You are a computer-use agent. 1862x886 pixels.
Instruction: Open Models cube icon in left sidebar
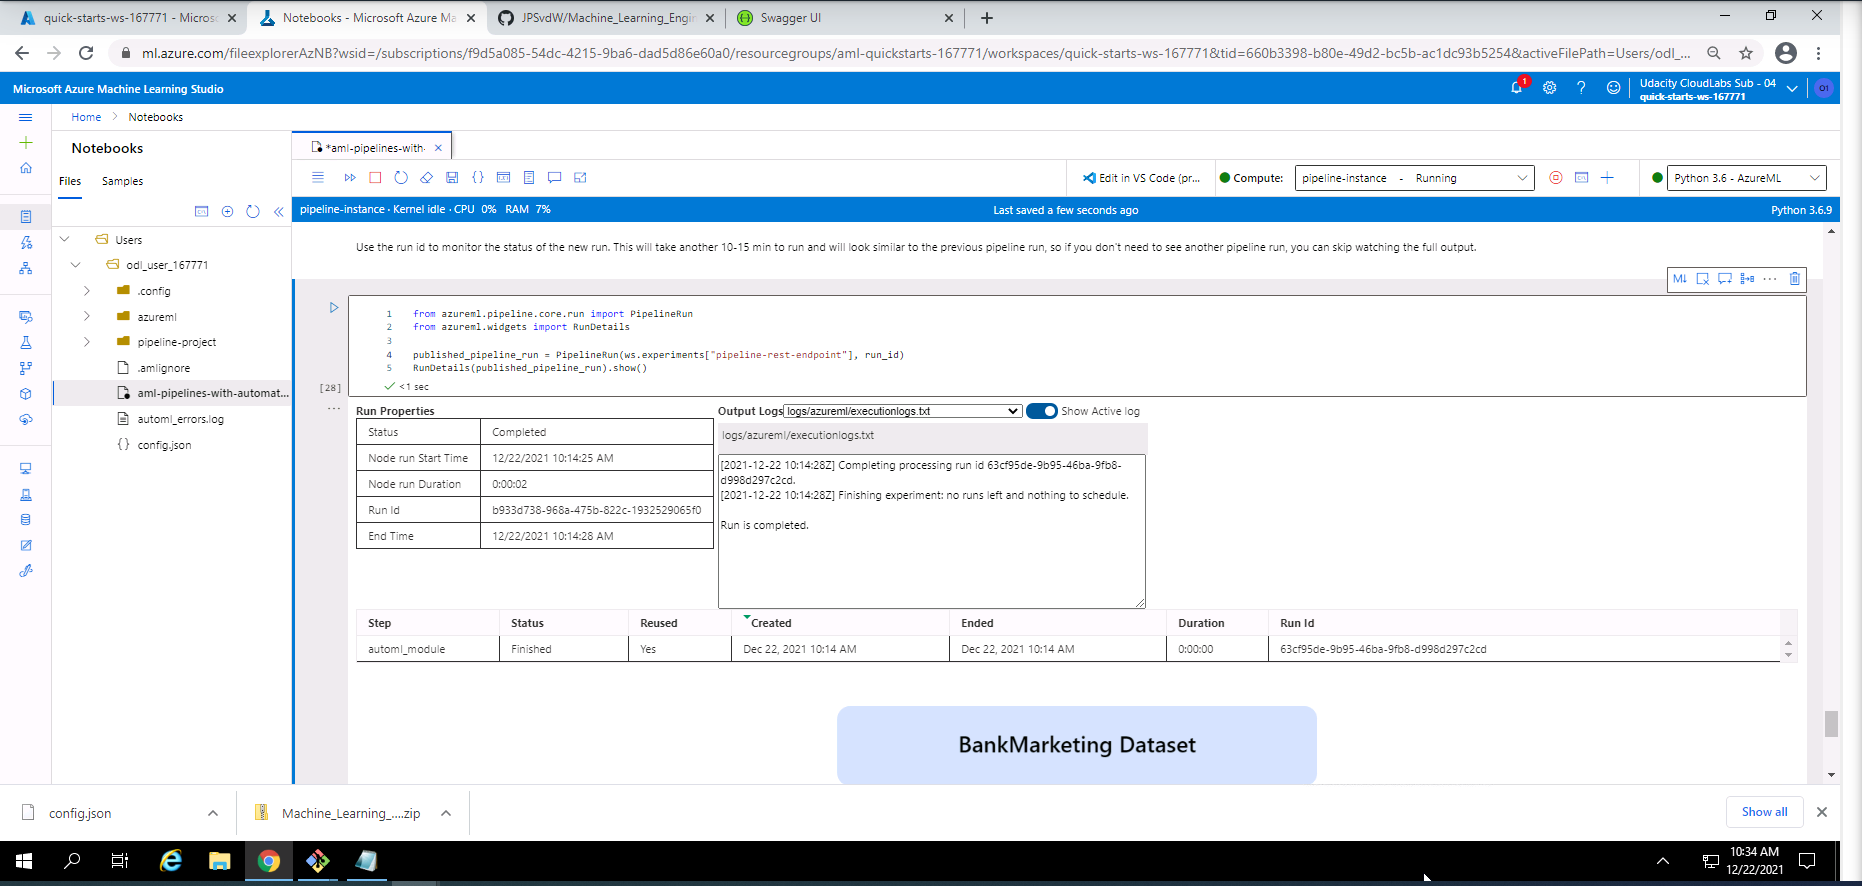click(26, 394)
